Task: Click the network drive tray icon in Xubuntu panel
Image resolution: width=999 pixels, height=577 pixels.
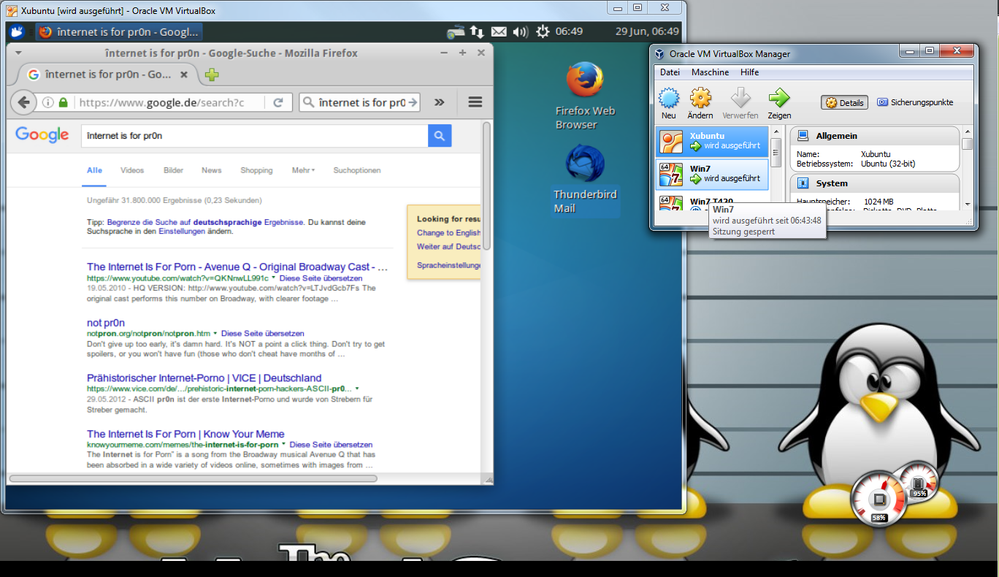Action: [456, 31]
